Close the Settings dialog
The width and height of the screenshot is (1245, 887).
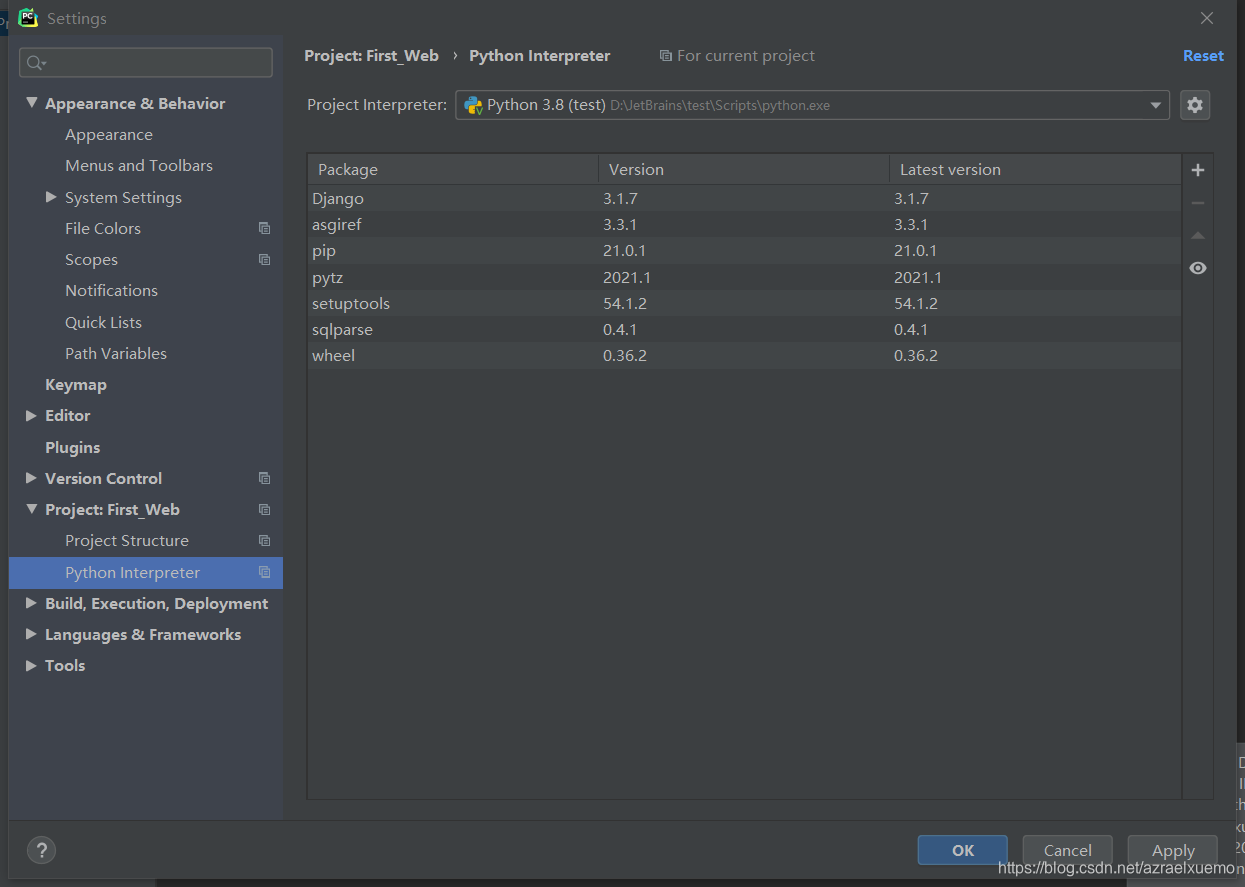[1207, 18]
